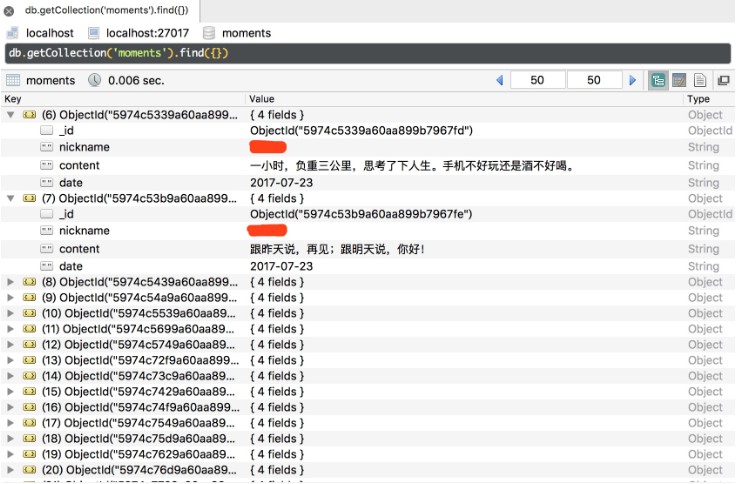Click the detach output window icon
Viewport: 736px width, 484px height.
723,80
